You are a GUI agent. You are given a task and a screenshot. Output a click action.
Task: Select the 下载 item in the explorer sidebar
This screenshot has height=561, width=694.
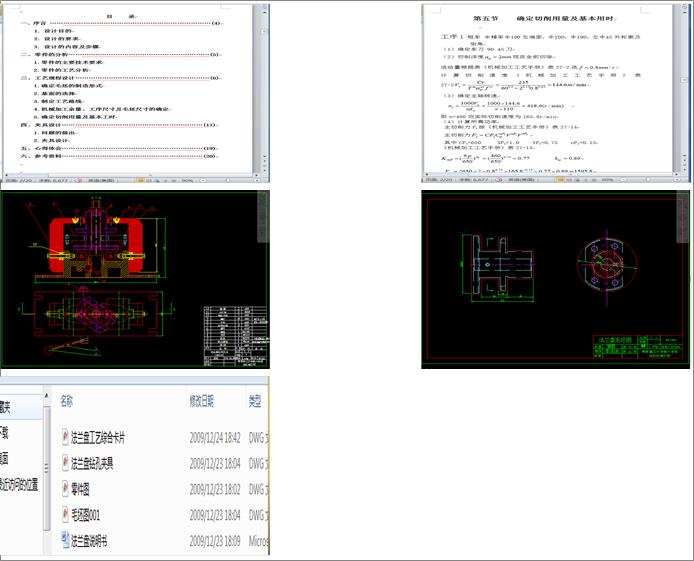point(4,432)
